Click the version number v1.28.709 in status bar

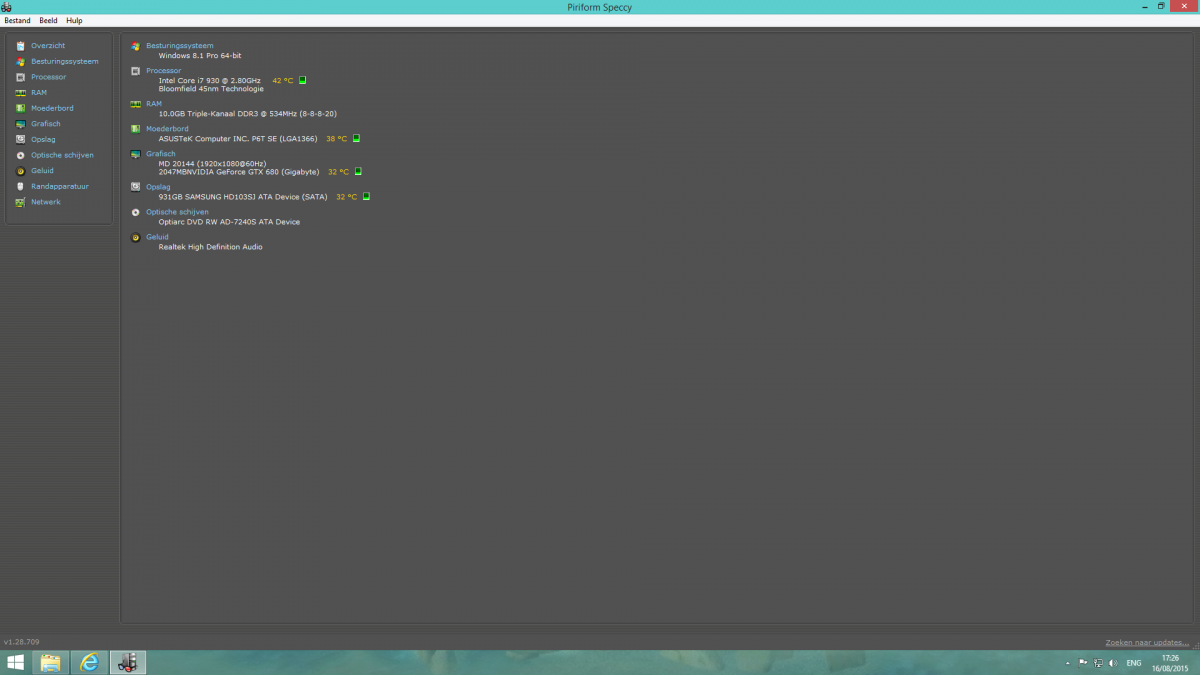point(22,642)
